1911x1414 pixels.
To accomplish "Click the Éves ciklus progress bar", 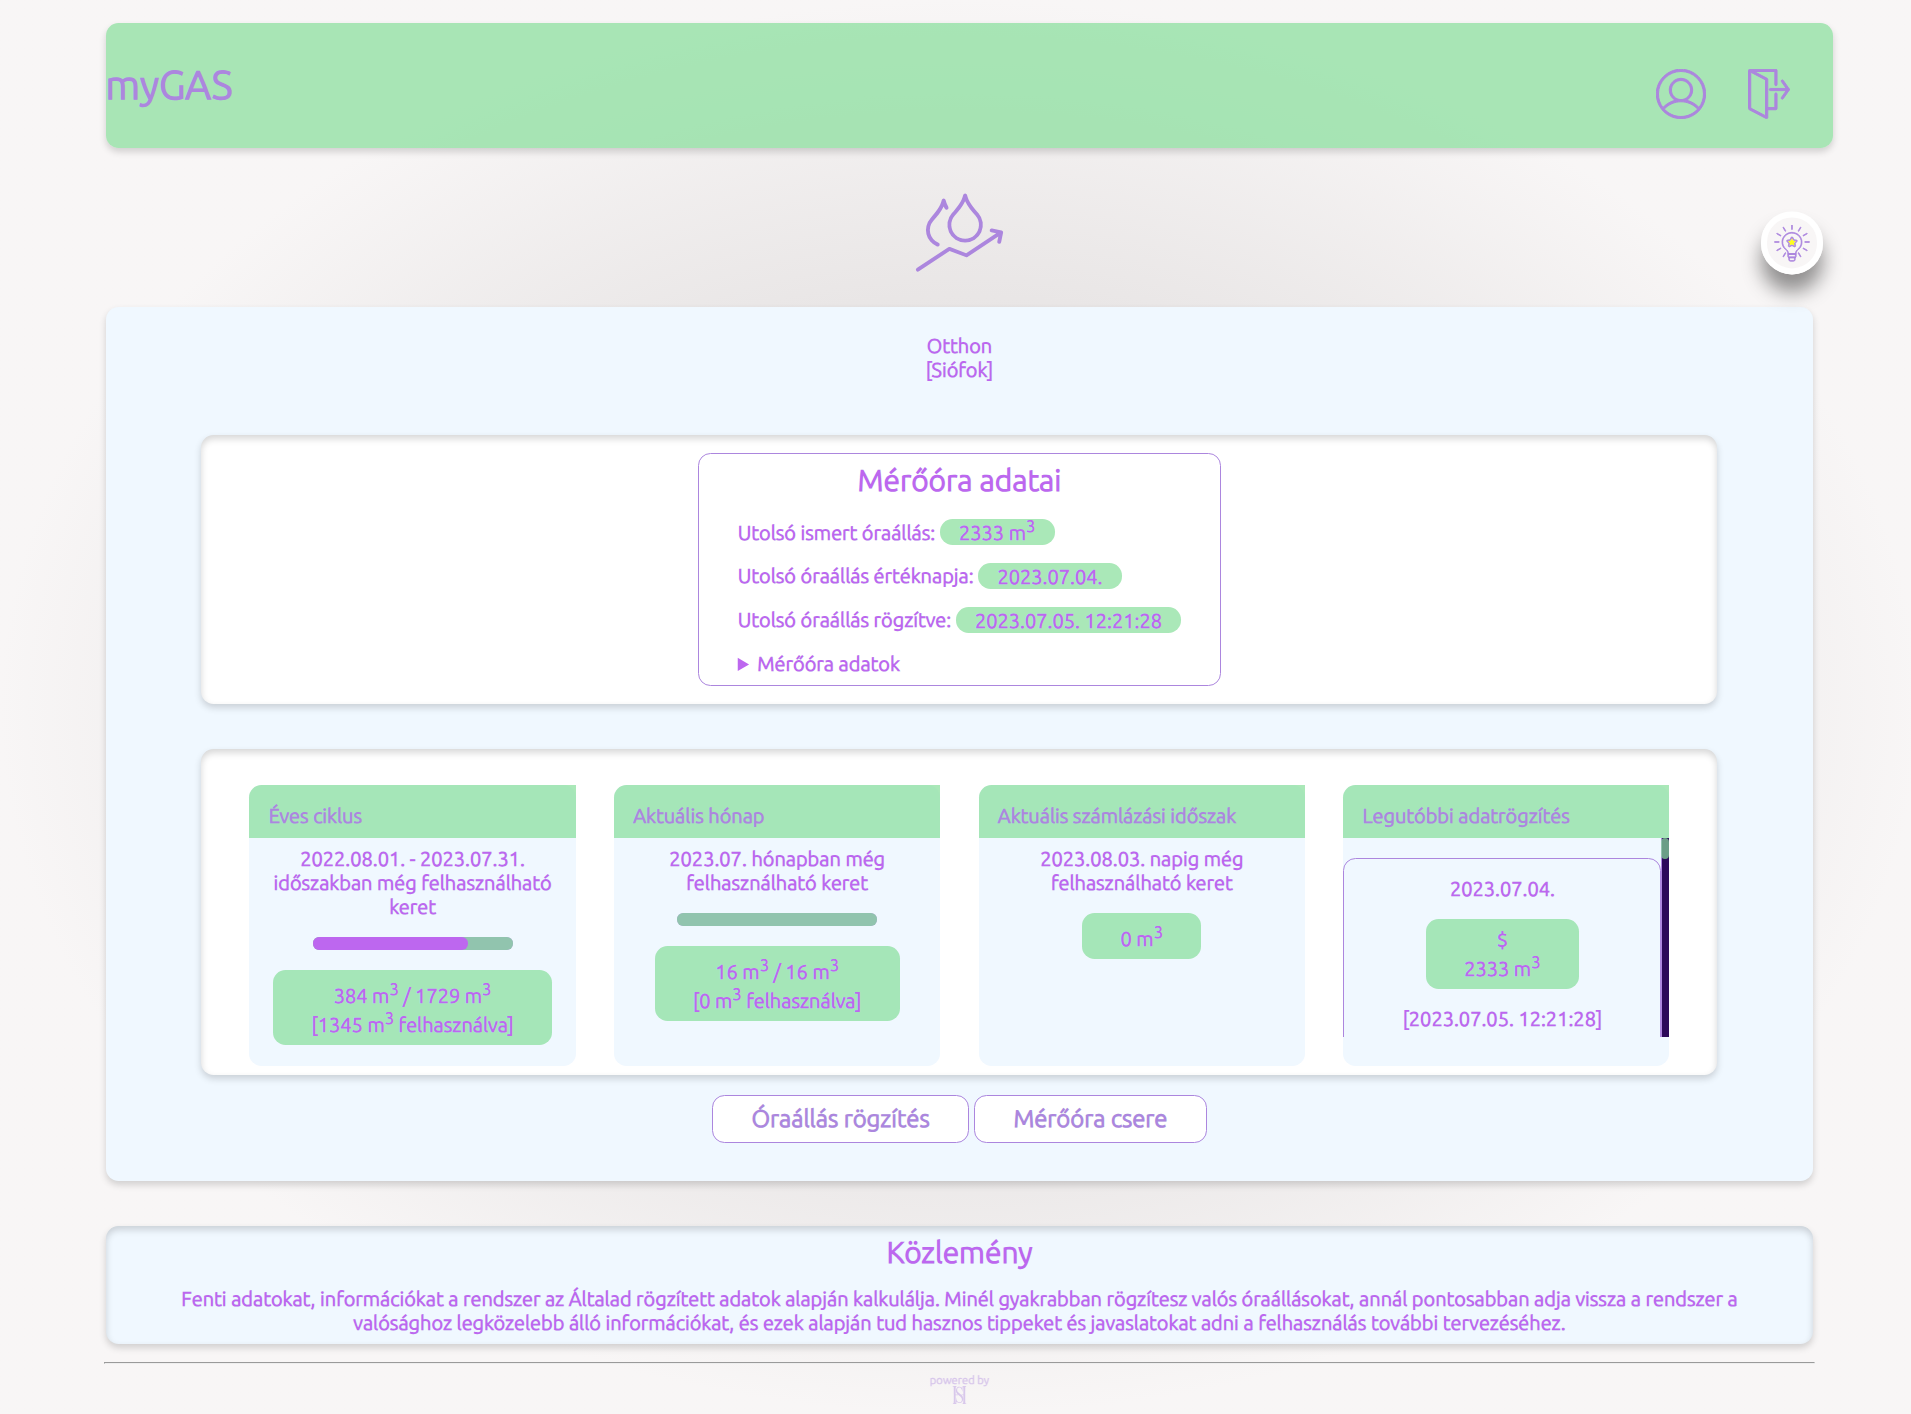I will click(x=412, y=943).
